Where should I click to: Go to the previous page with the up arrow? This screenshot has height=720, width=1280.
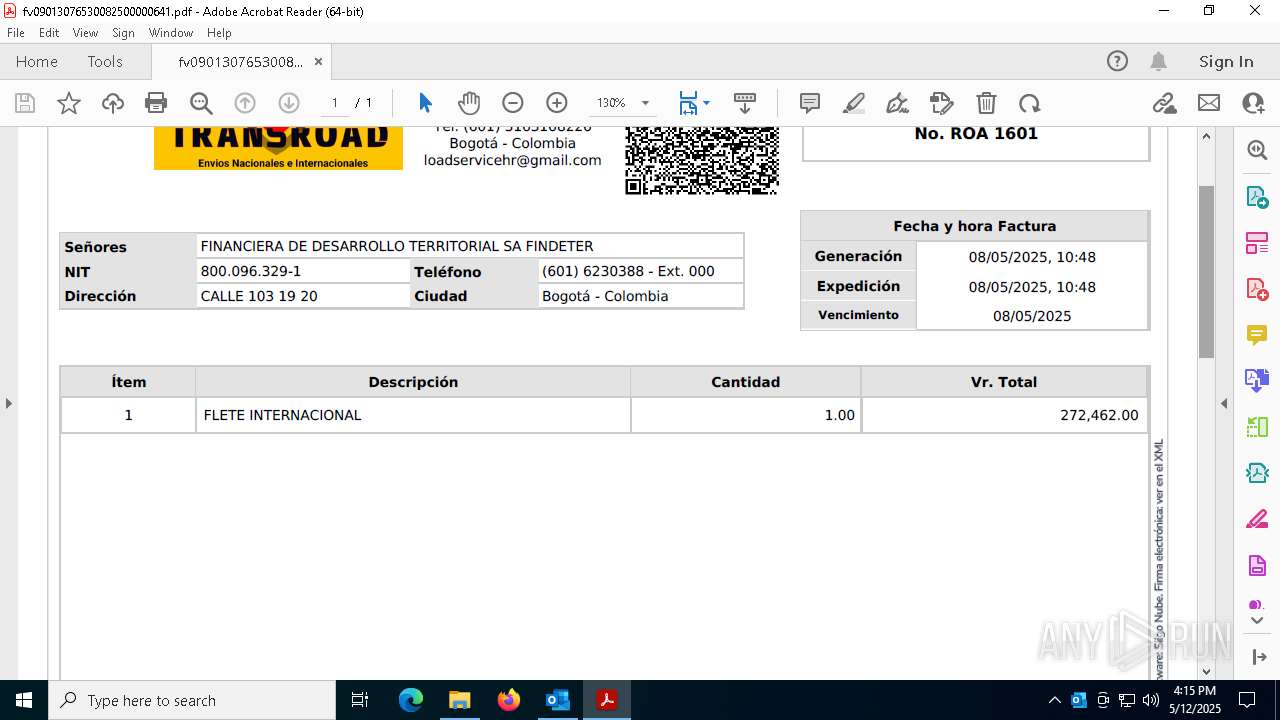point(245,103)
